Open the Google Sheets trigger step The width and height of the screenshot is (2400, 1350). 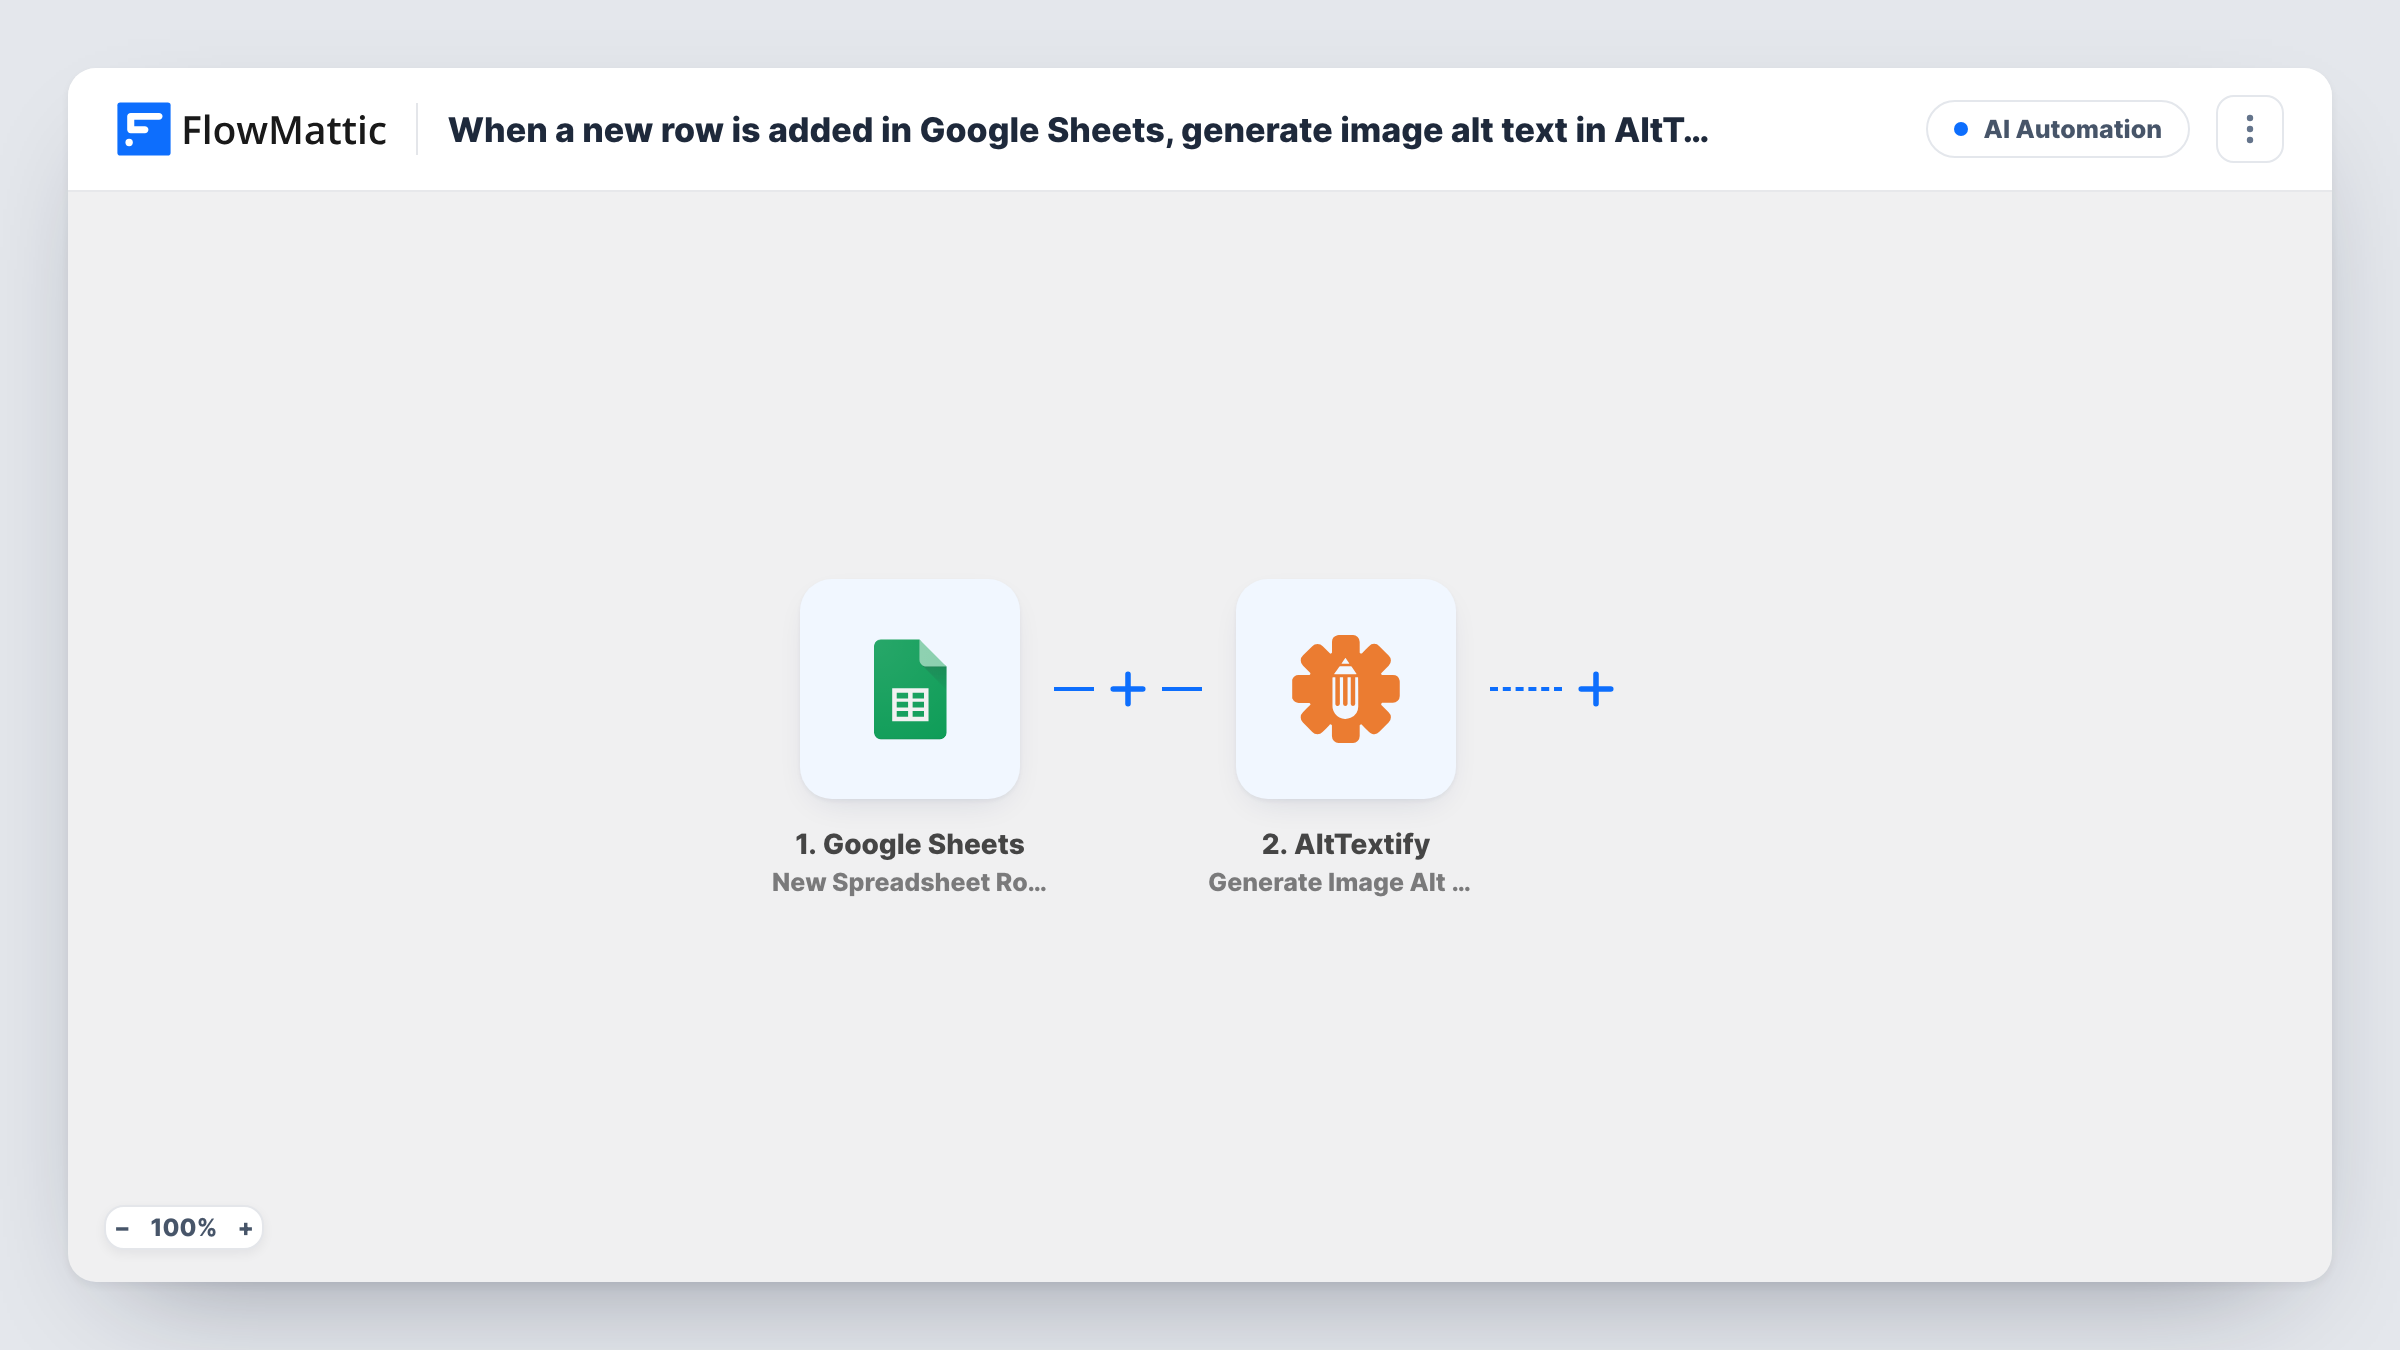coord(910,689)
